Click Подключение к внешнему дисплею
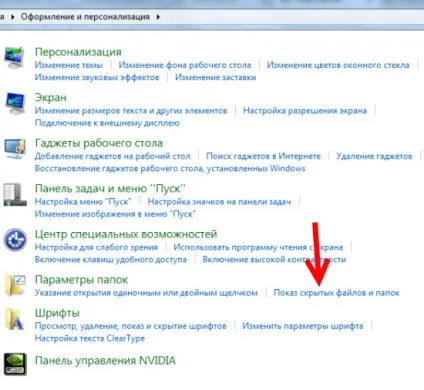424x390 pixels. pos(107,123)
